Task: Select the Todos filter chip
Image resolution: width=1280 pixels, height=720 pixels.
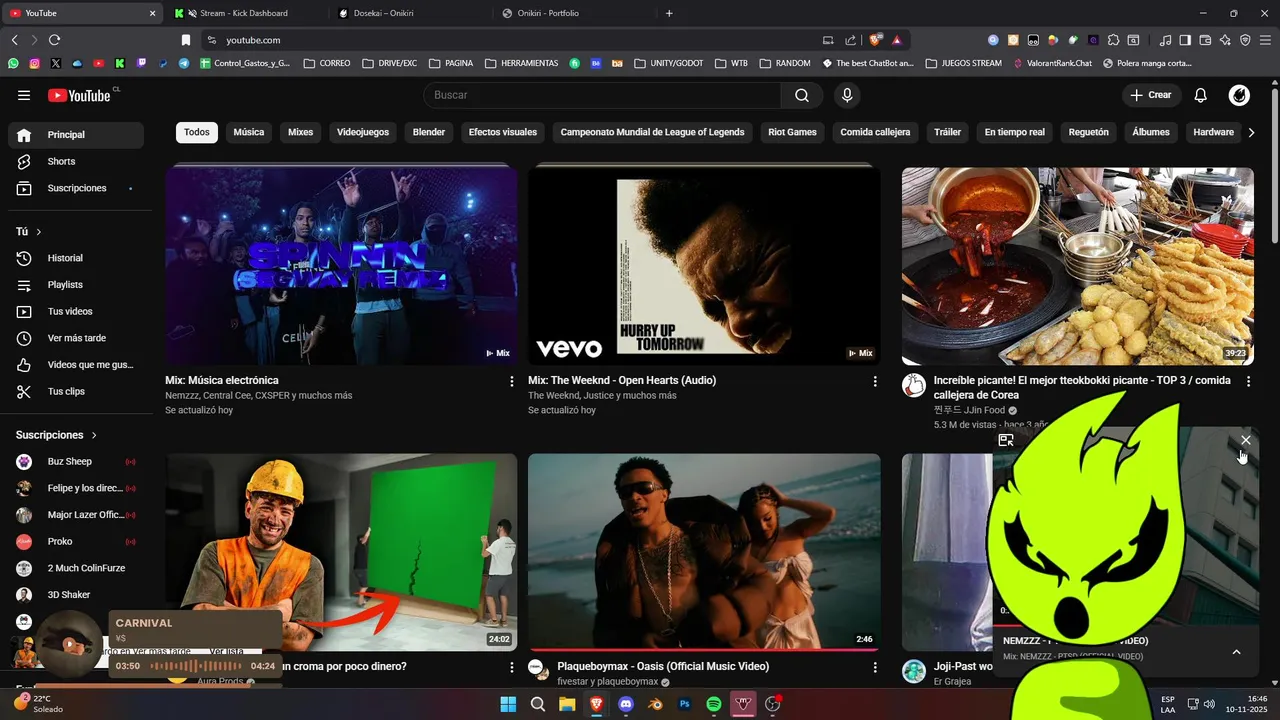Action: pyautogui.click(x=197, y=132)
